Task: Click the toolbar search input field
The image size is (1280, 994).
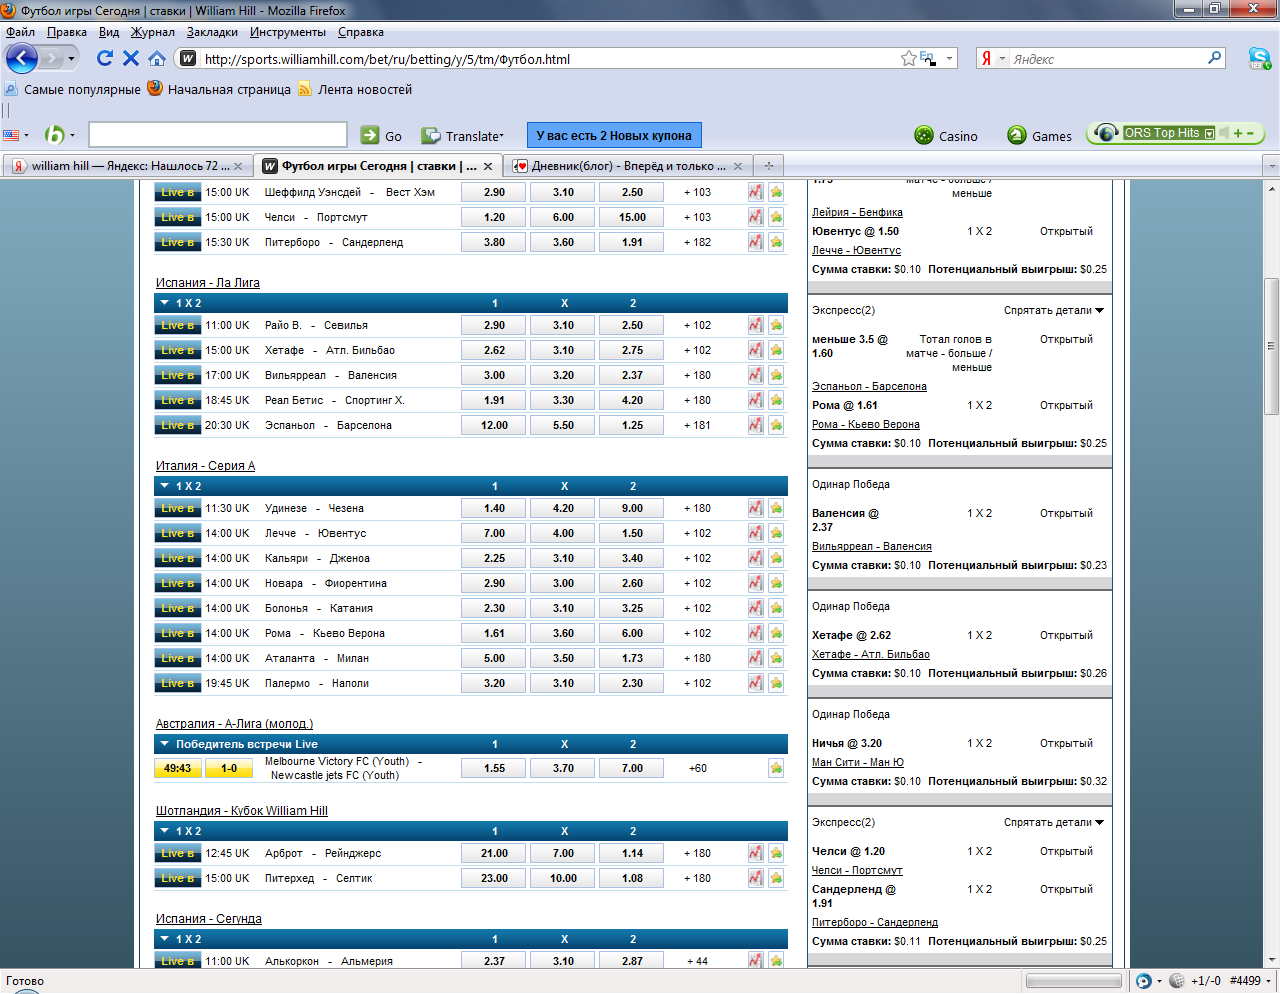Action: [217, 135]
